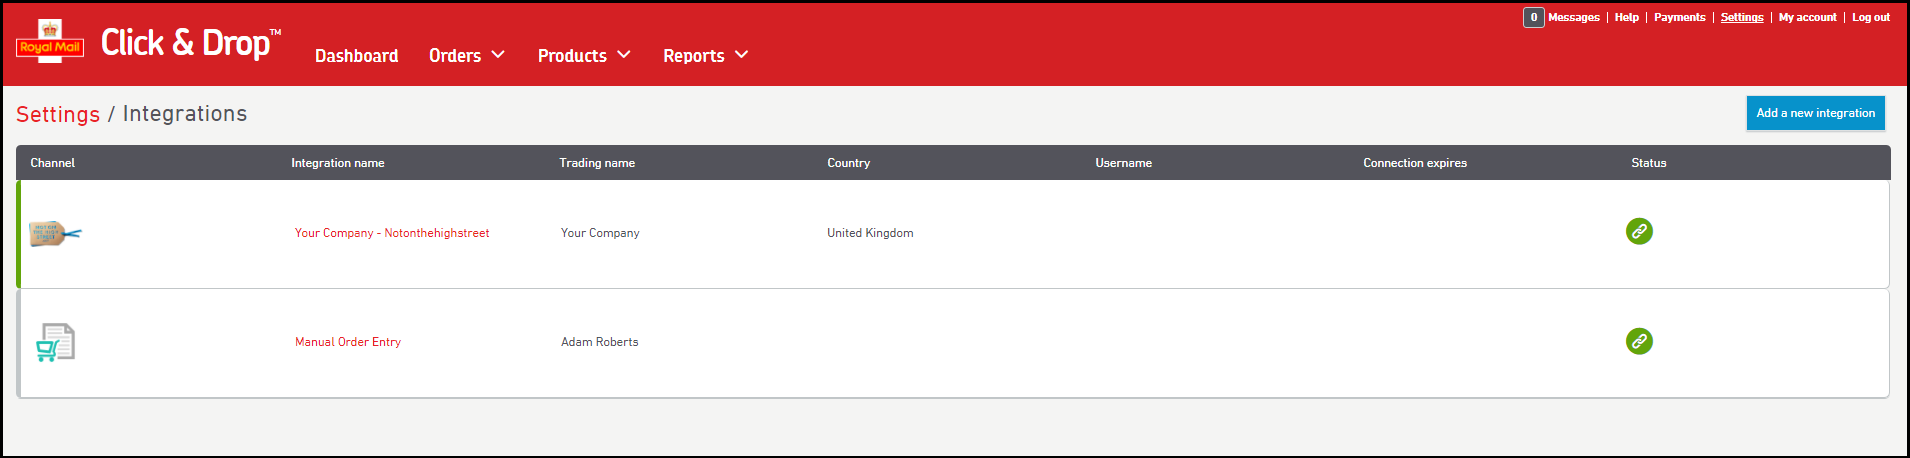
Task: Click the Royal Mail logo
Action: click(x=50, y=42)
